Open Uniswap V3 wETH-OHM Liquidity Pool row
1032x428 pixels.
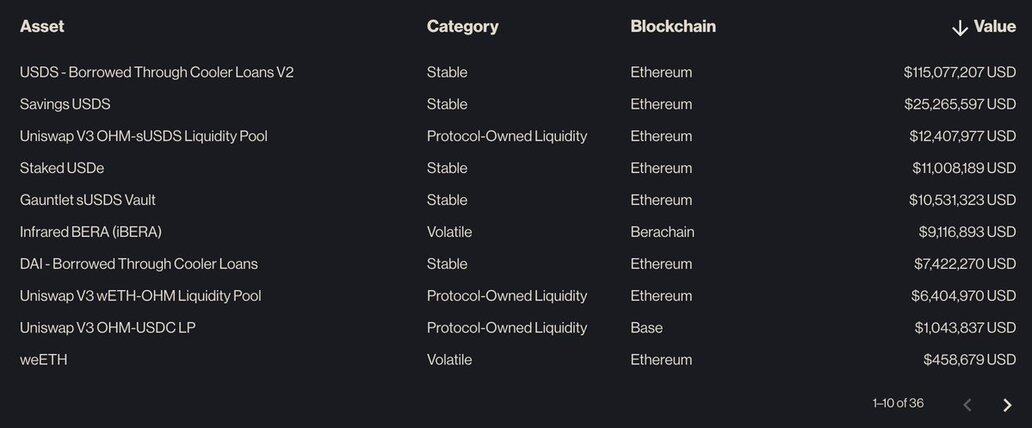tap(141, 296)
